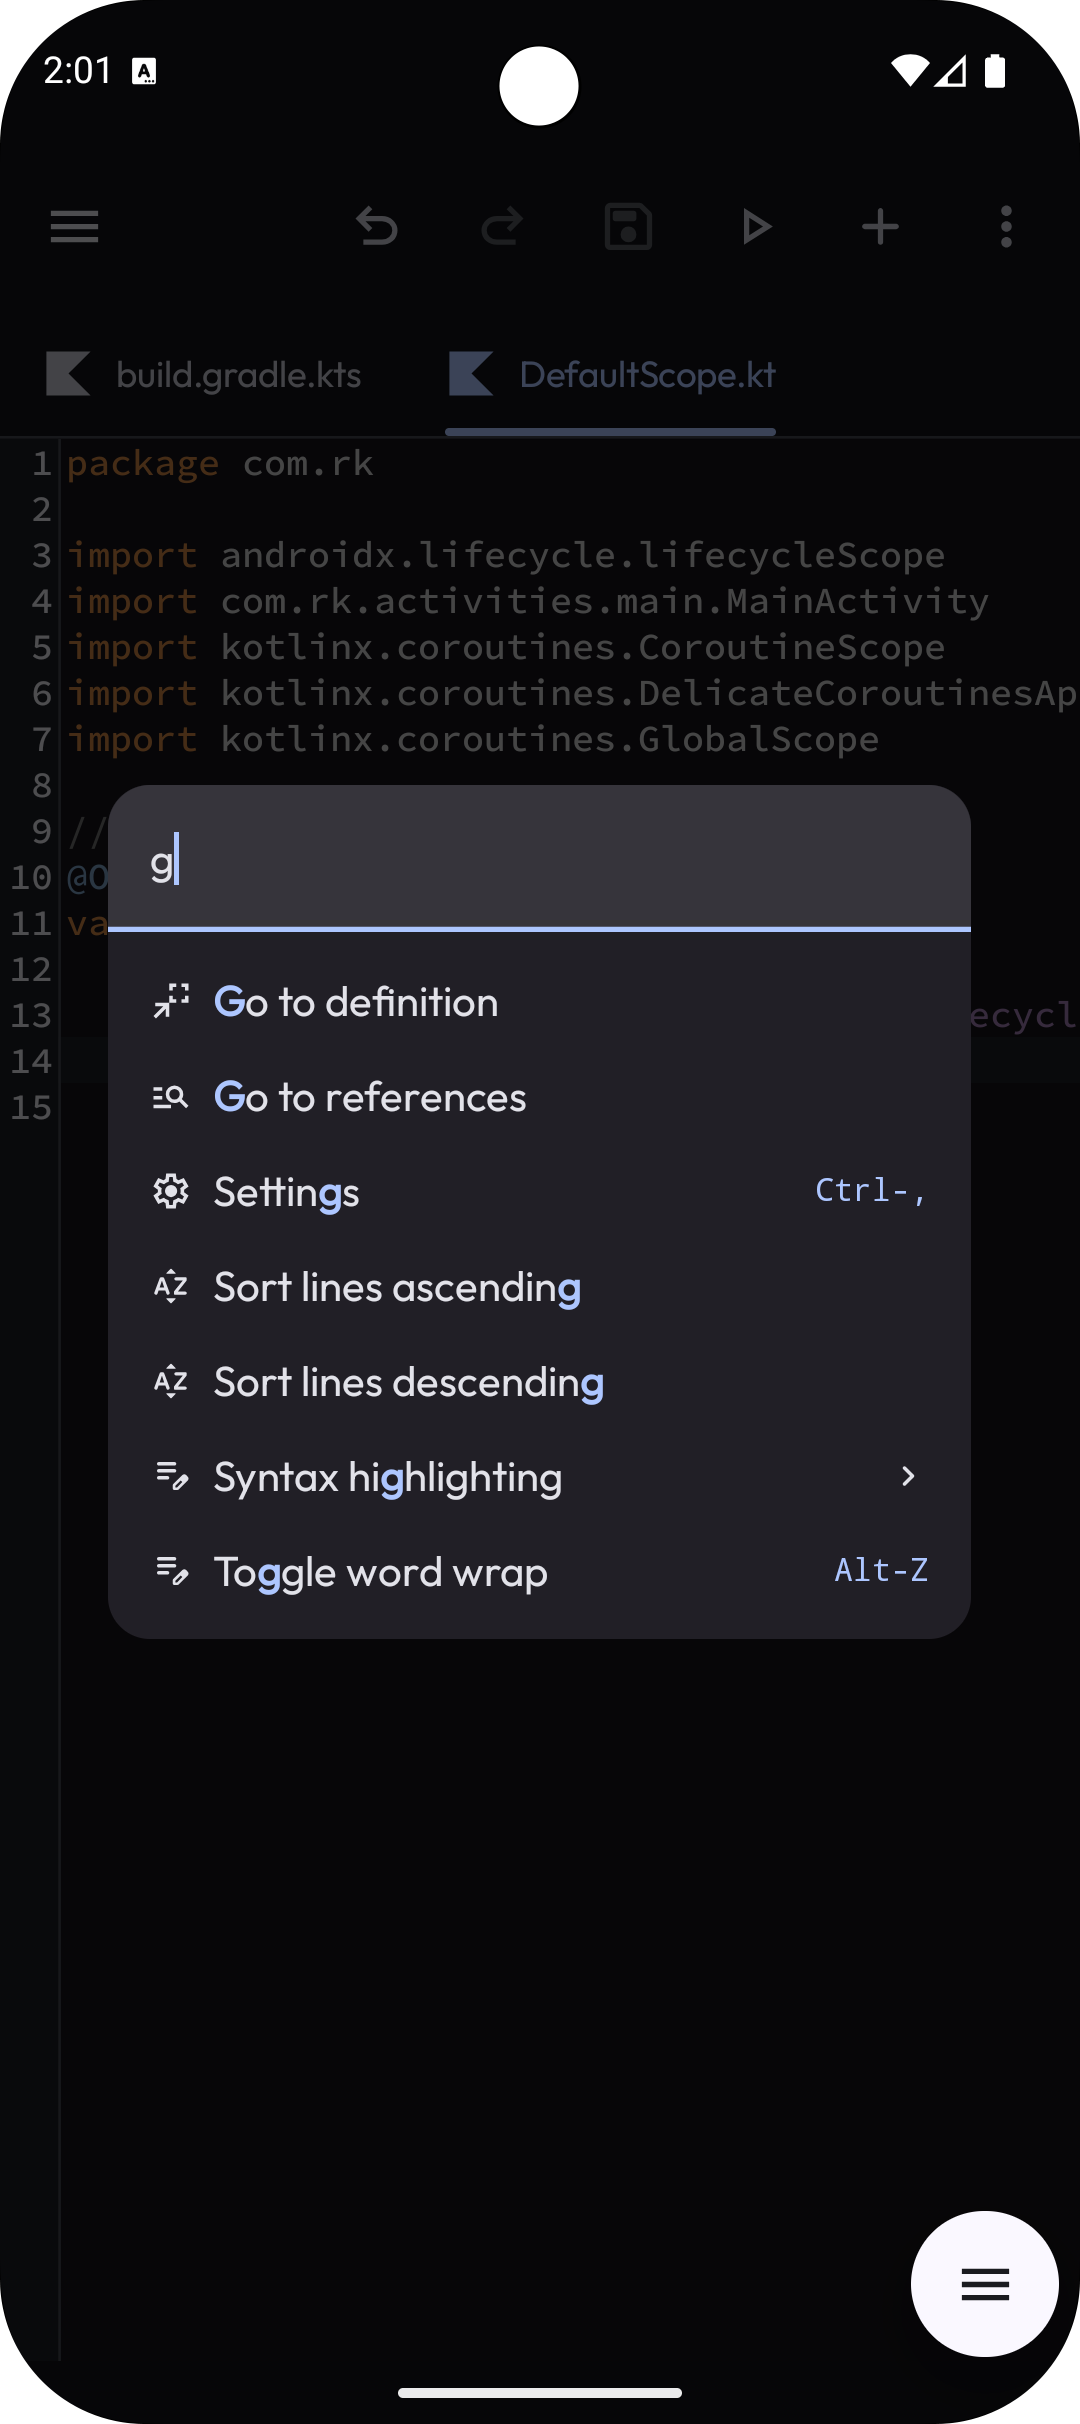
Task: Click the import com.rk.activities.main.MainActivity line
Action: click(x=528, y=601)
